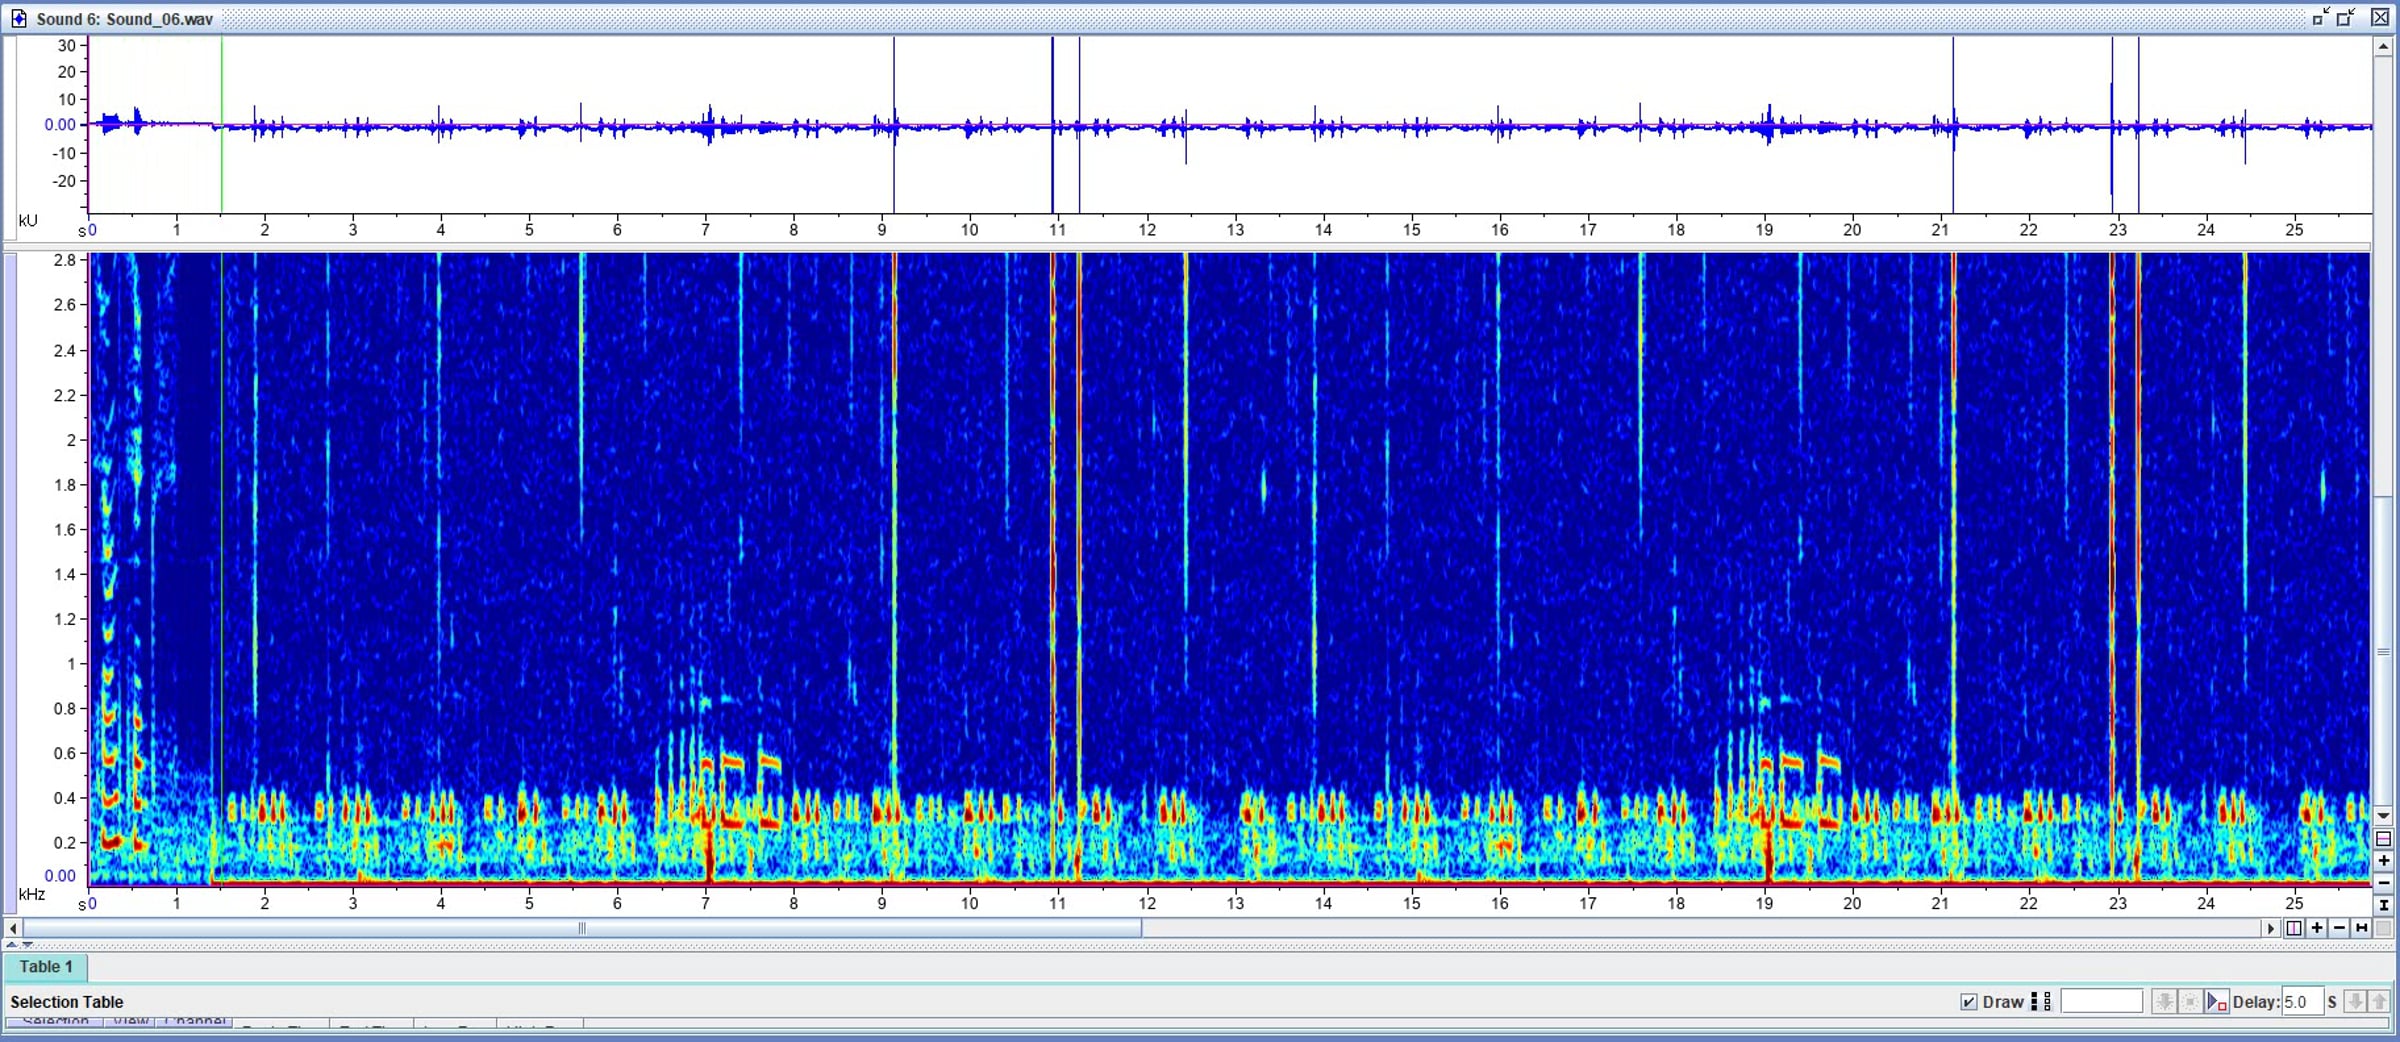This screenshot has width=2400, height=1042.
Task: Click the sound file icon beside Sound_06.wav title
Action: click(x=18, y=18)
